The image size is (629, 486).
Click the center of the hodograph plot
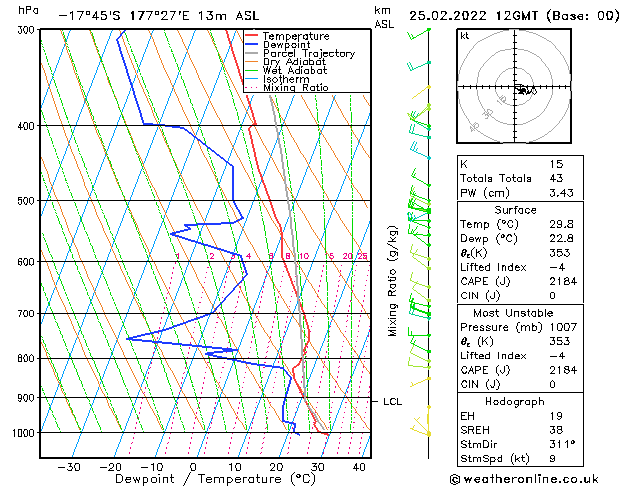click(515, 87)
